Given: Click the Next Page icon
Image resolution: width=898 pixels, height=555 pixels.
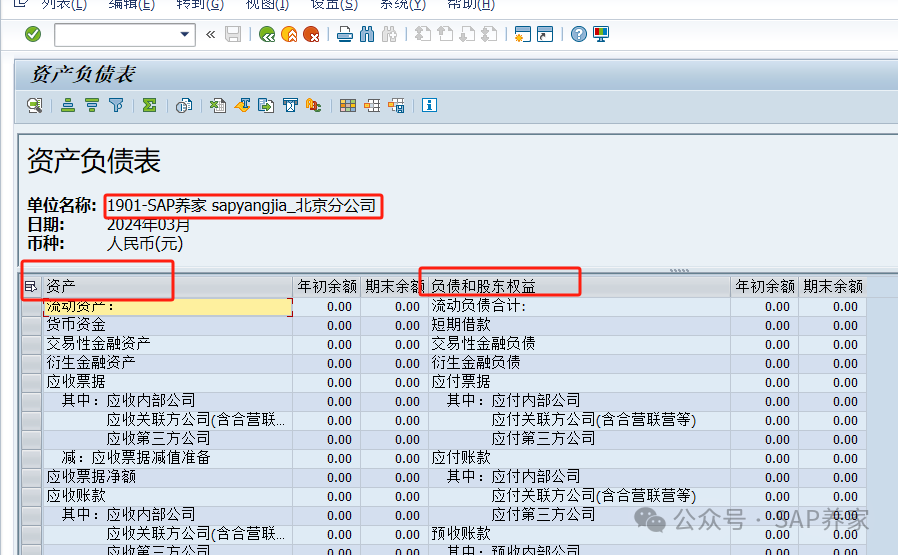Looking at the screenshot, I should (467, 34).
